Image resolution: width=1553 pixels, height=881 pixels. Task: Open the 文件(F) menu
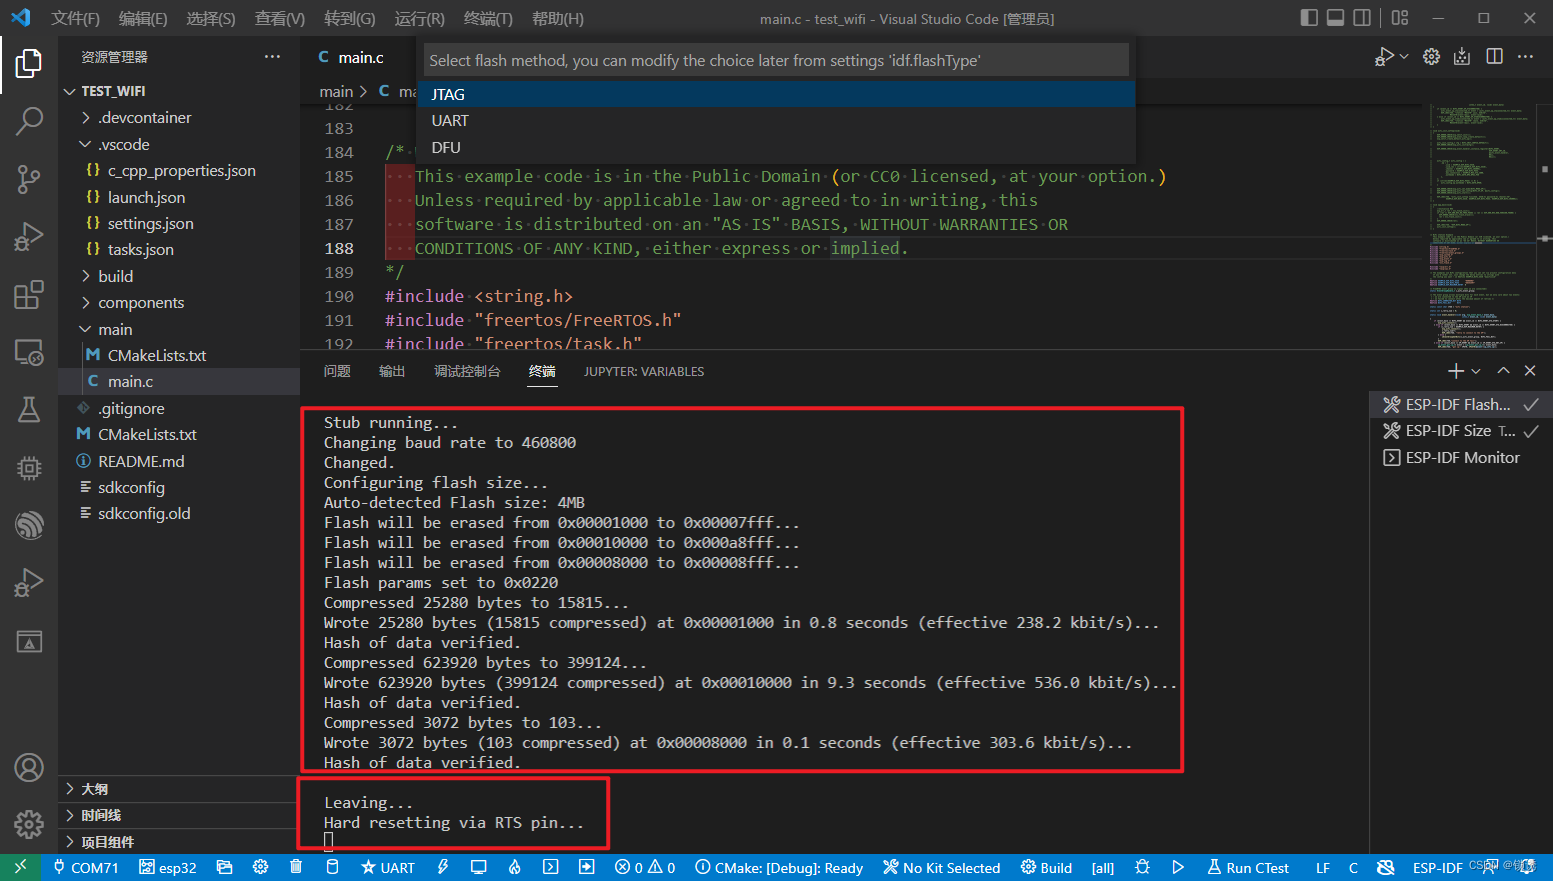pos(75,18)
